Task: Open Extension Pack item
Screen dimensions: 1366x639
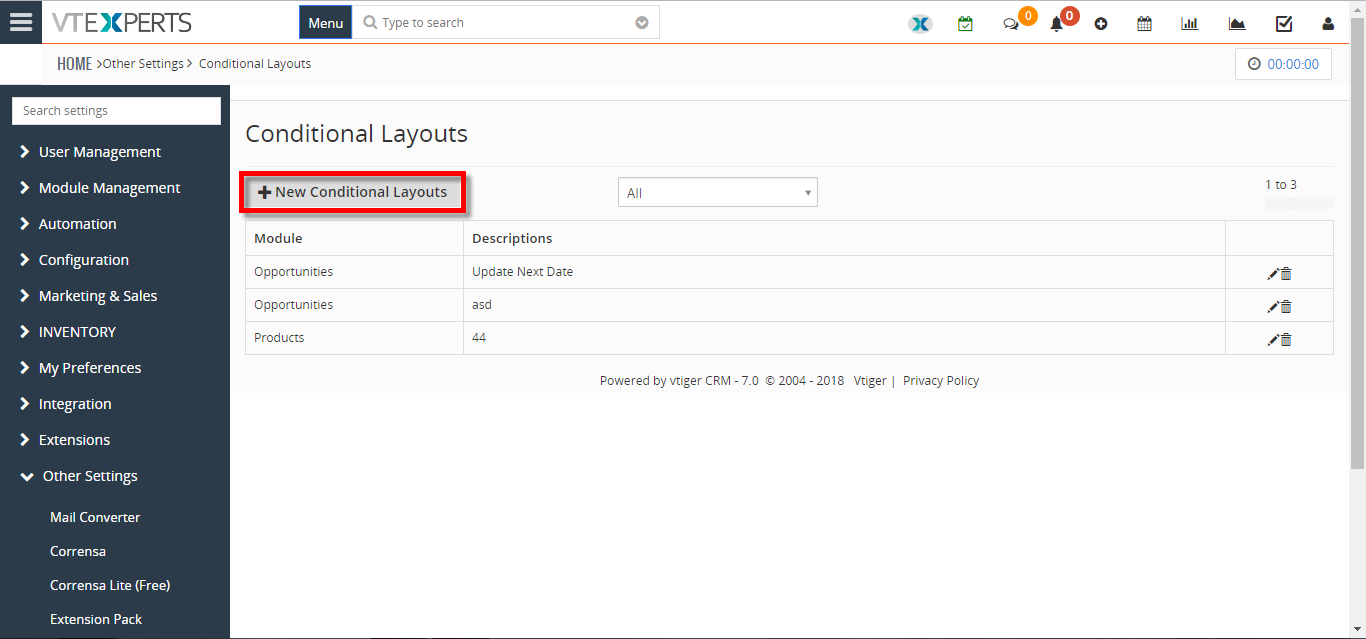Action: coord(96,619)
